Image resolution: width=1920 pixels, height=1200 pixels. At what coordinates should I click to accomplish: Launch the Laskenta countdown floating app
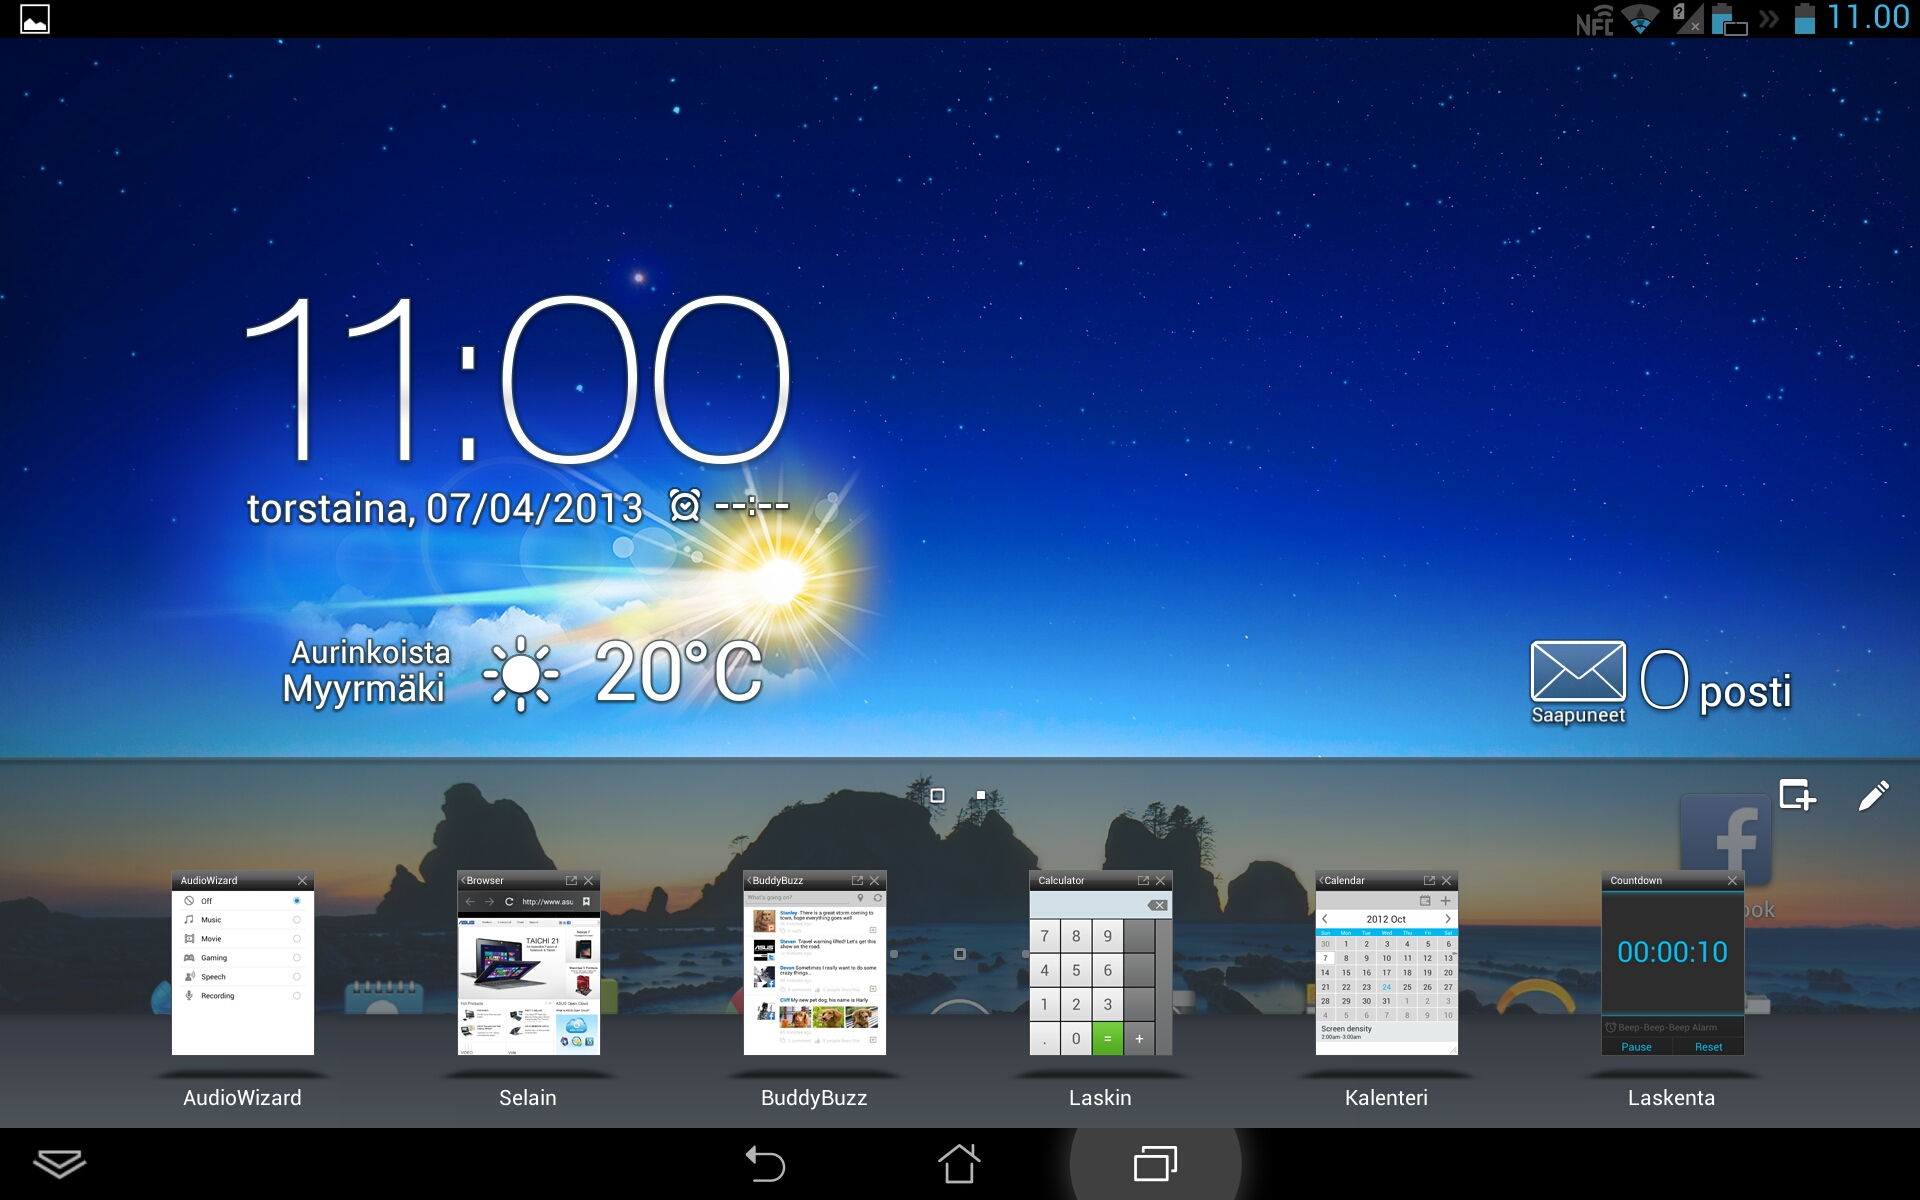click(1673, 963)
